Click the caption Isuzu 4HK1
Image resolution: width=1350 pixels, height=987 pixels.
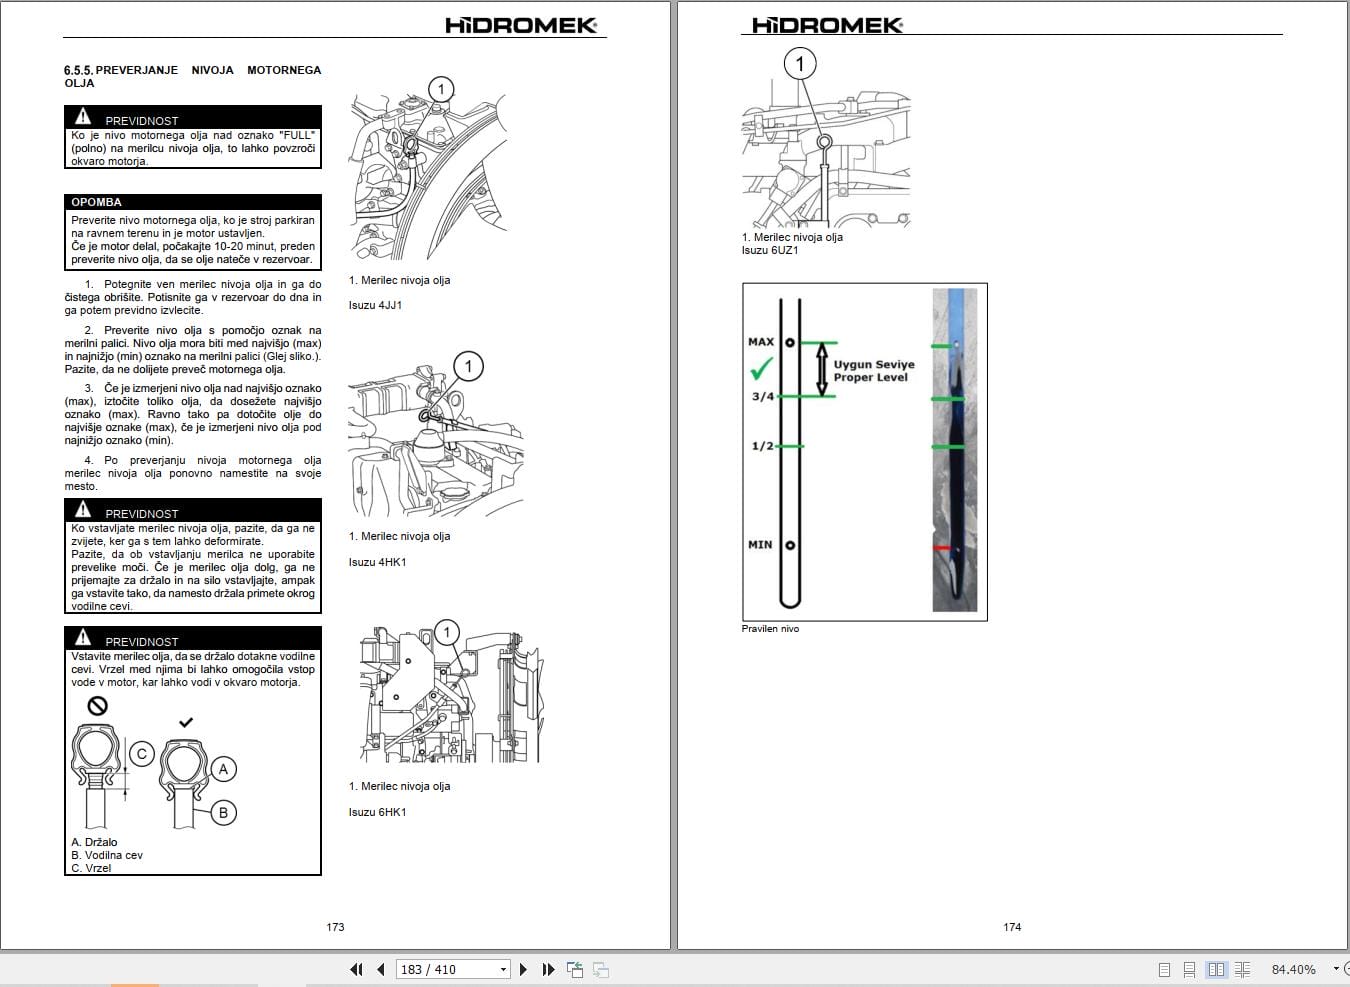point(377,562)
